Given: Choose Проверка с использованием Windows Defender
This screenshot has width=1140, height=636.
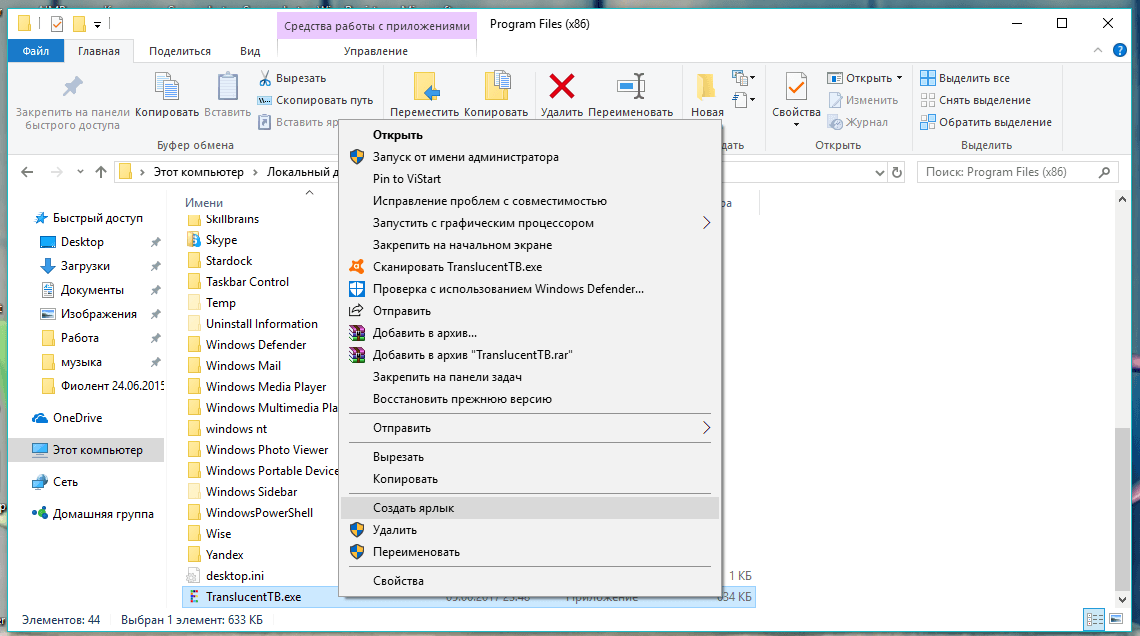Looking at the screenshot, I should (529, 289).
